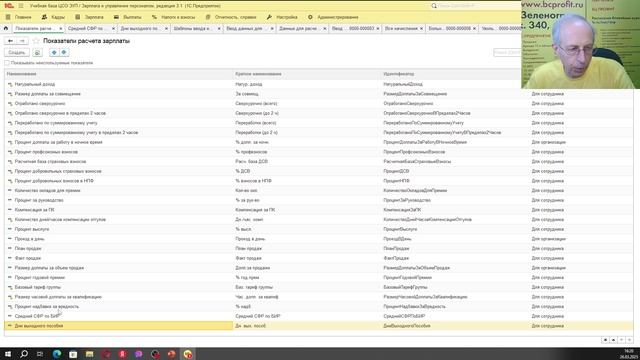Select the Компенсация за ПК row
The height and width of the screenshot is (360, 640).
tap(318, 210)
